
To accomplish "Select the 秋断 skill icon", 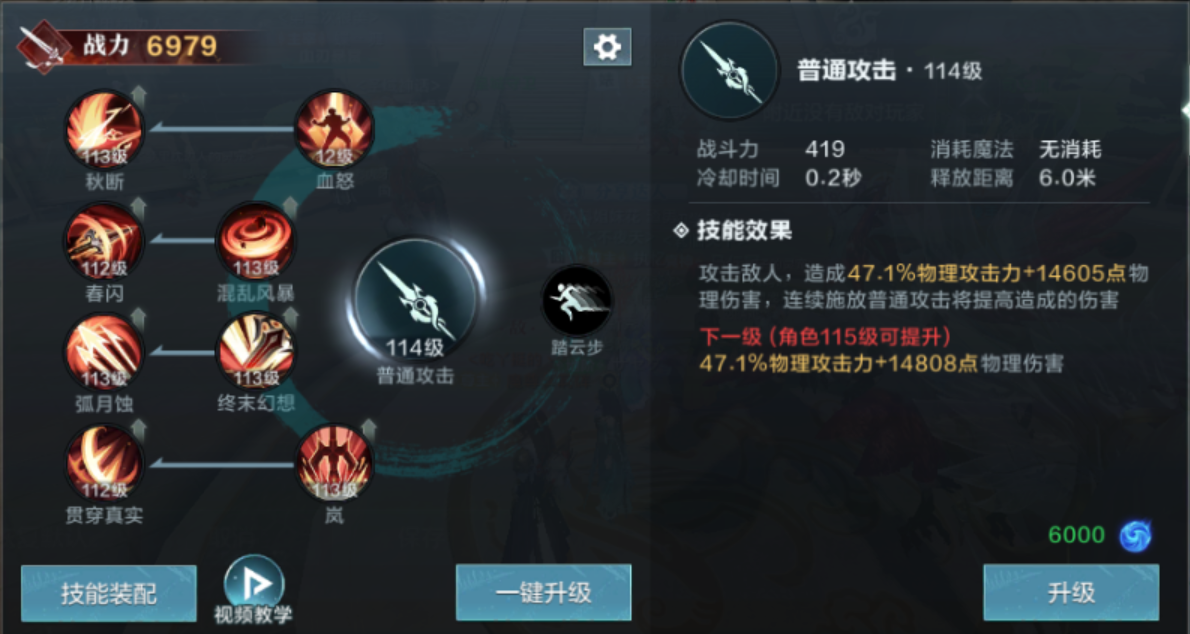I will (x=104, y=130).
